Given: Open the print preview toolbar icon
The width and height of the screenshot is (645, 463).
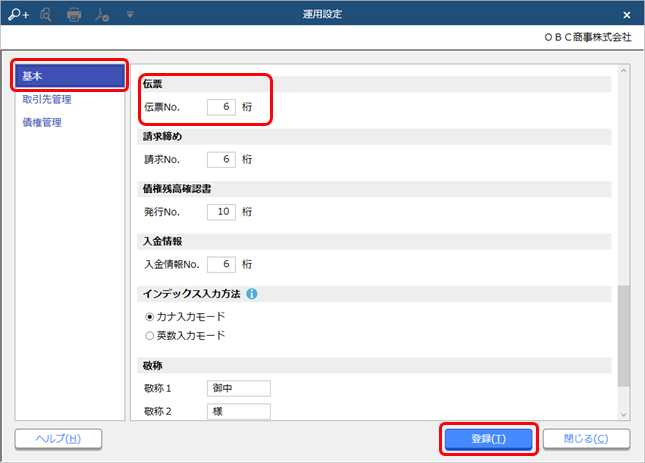Looking at the screenshot, I should pos(46,15).
